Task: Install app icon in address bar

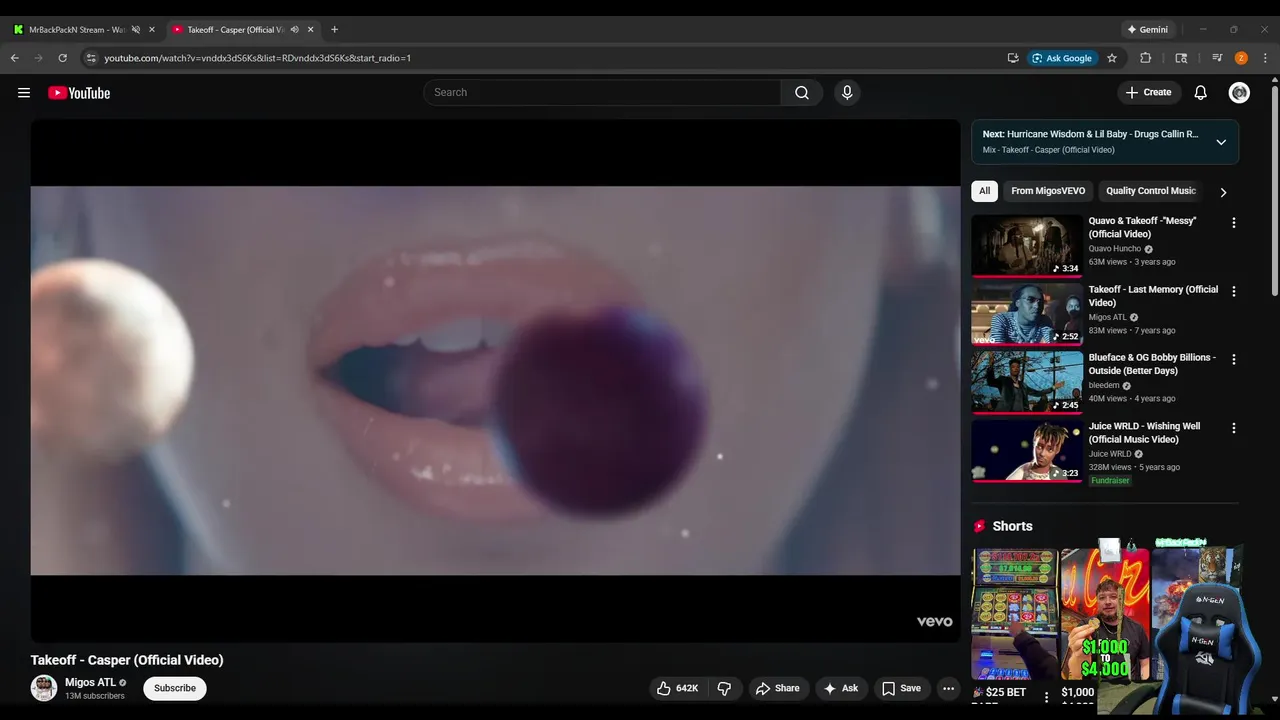Action: pyautogui.click(x=1013, y=58)
